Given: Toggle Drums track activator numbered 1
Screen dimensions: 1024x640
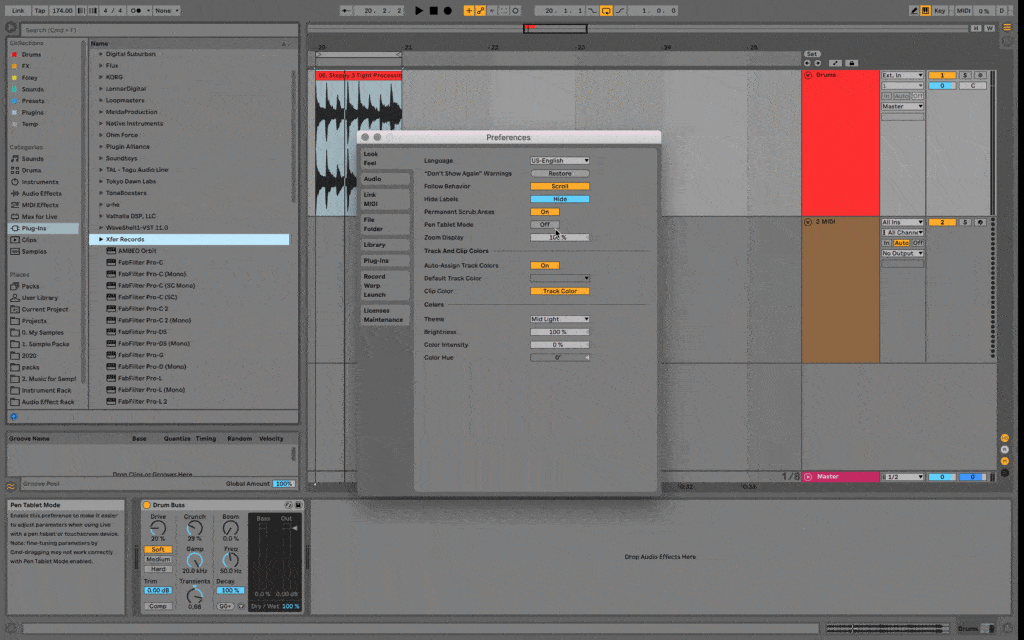Looking at the screenshot, I should [x=942, y=76].
